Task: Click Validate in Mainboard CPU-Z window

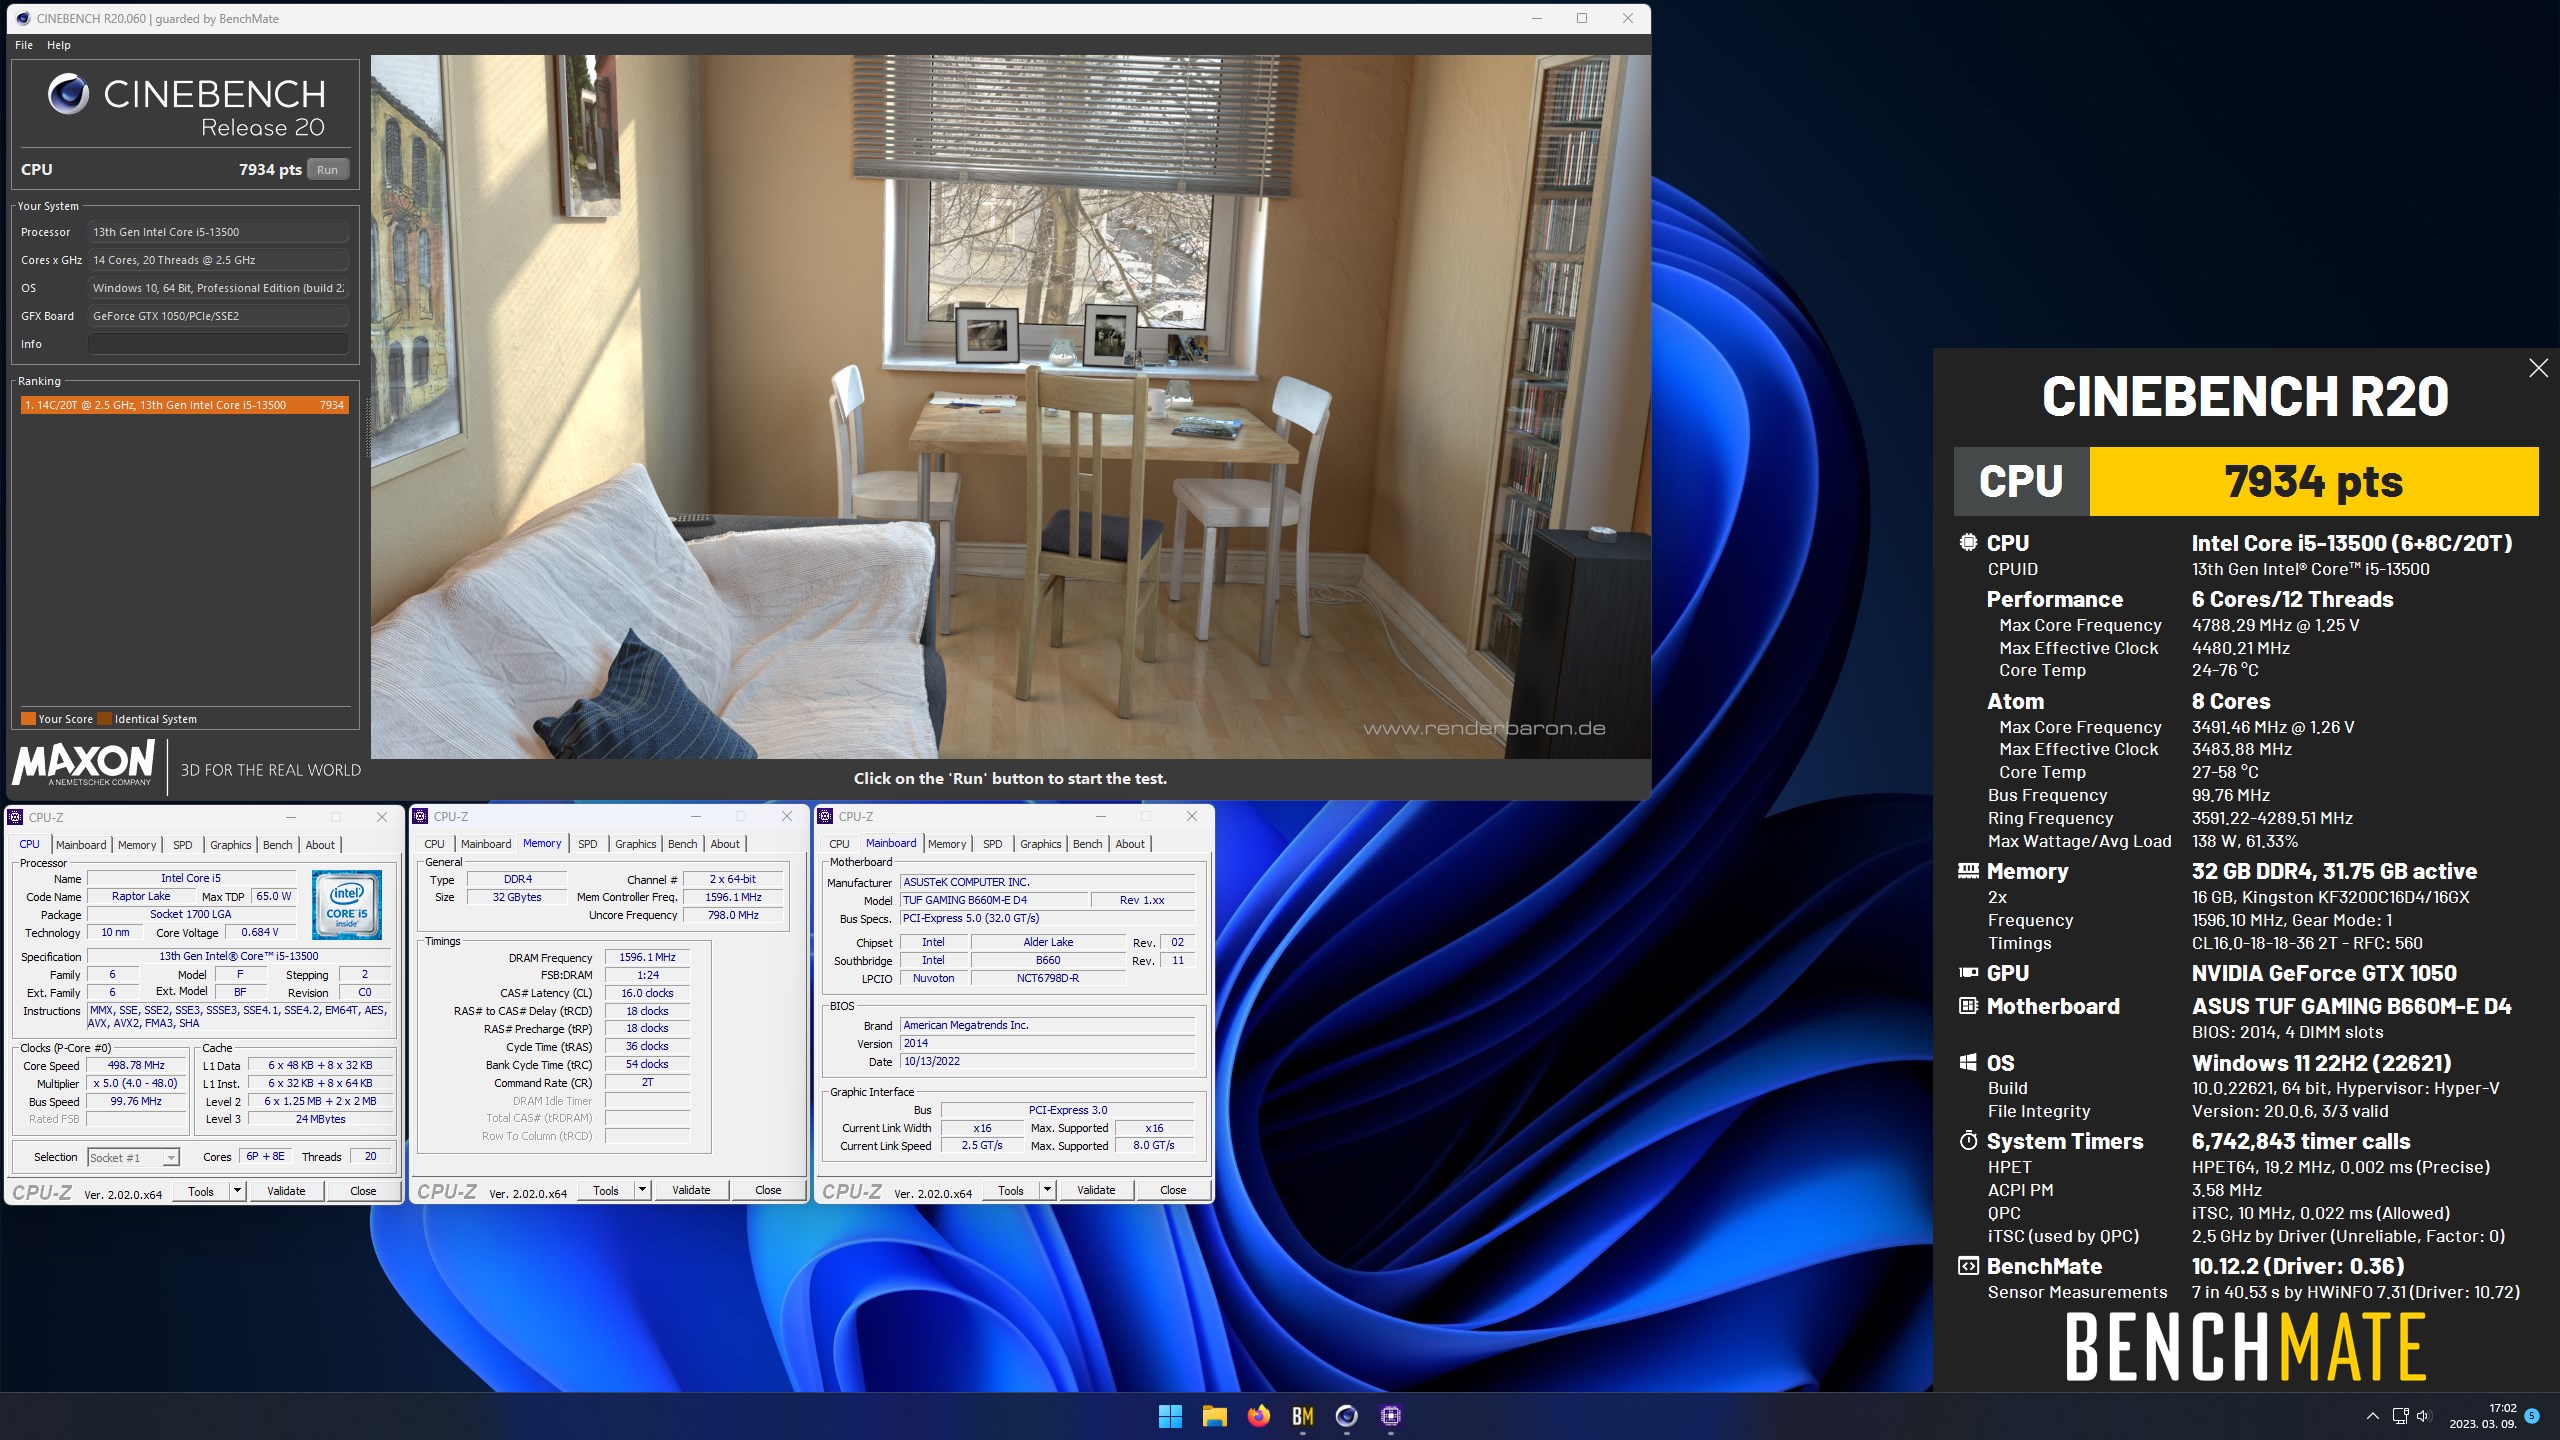Action: 1096,1190
